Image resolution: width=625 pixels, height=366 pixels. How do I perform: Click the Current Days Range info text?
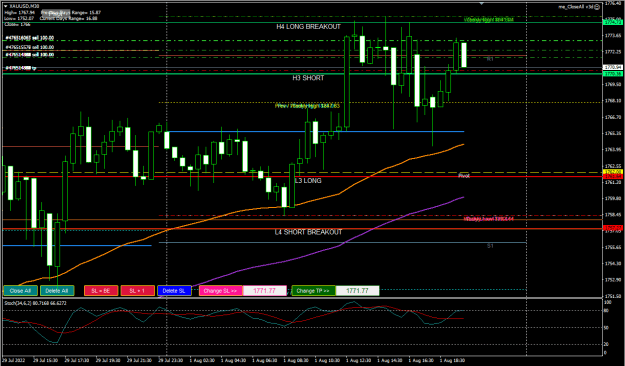[70, 18]
